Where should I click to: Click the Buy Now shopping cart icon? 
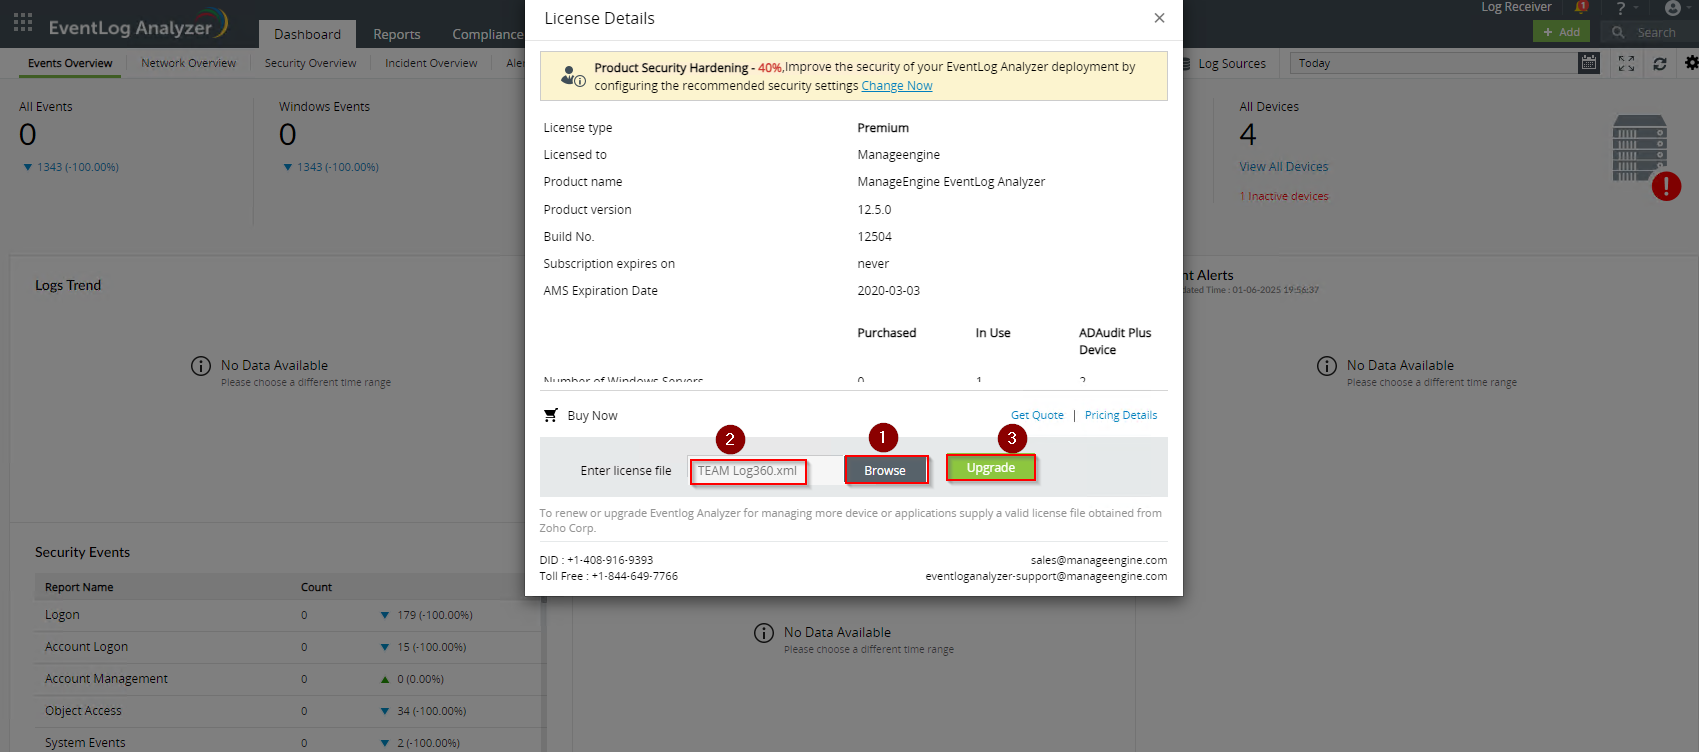click(x=550, y=415)
